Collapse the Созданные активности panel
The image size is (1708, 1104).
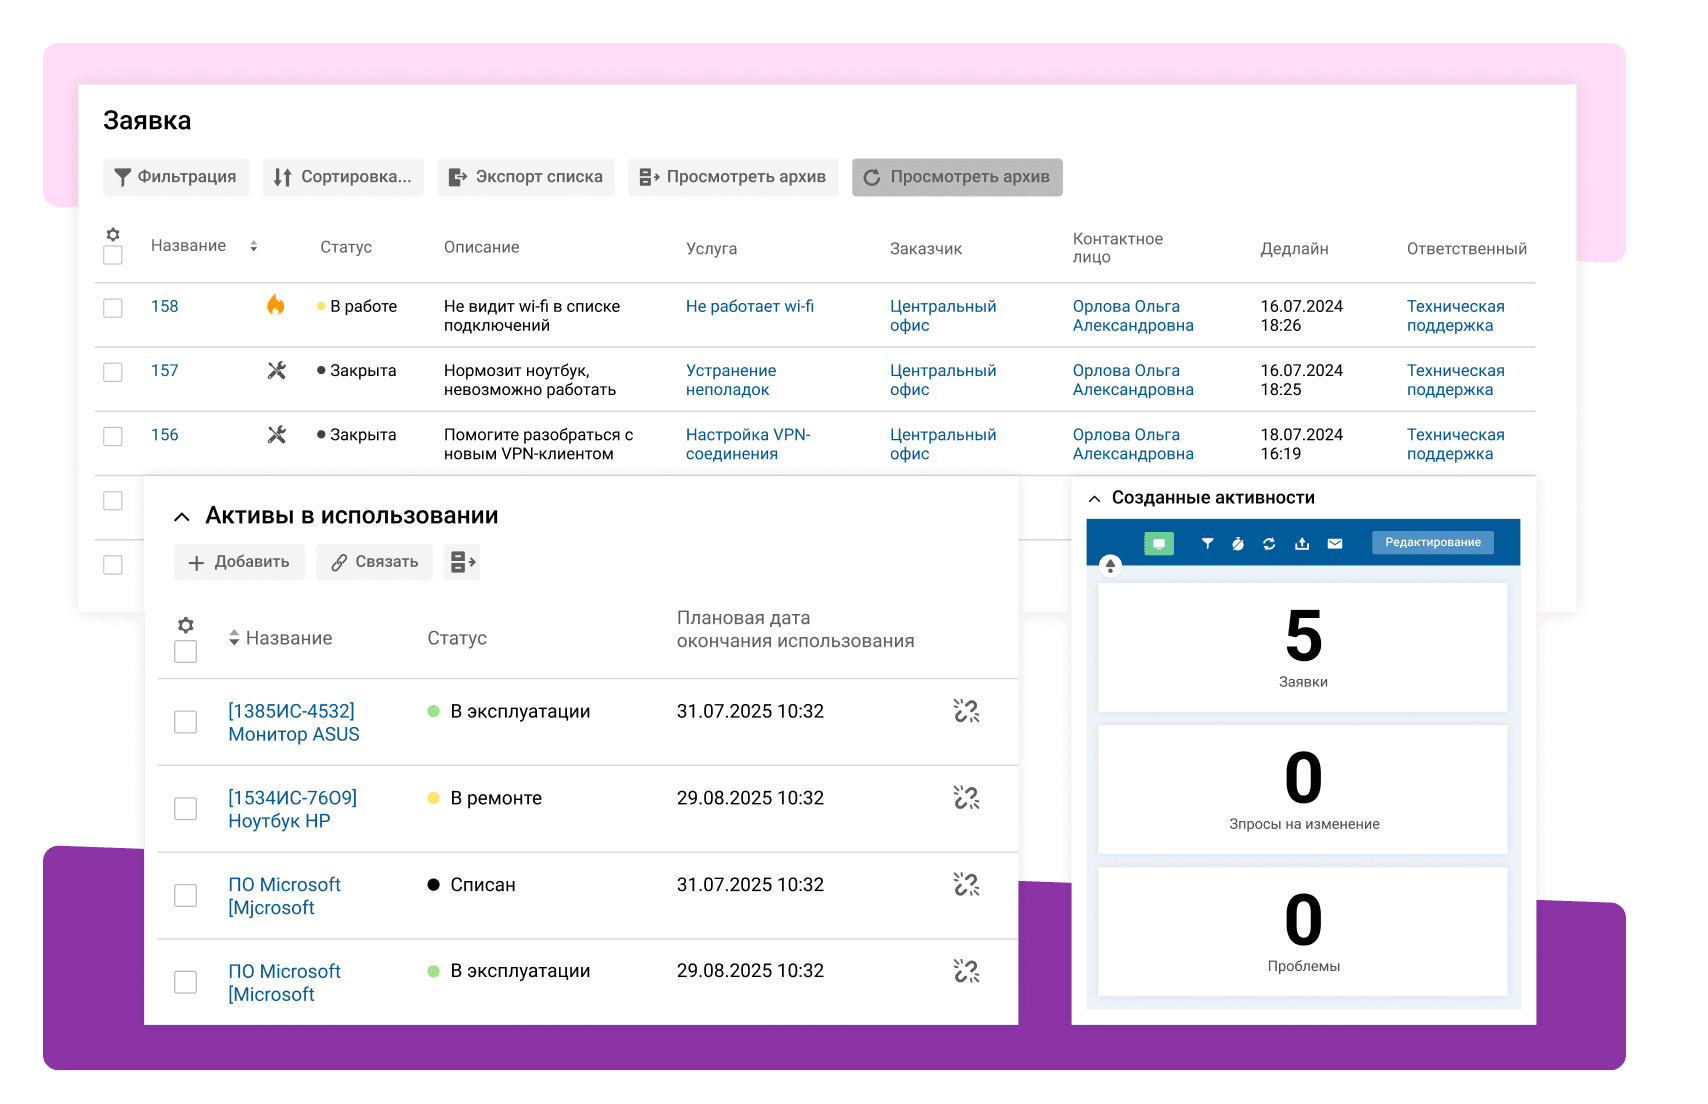1094,498
